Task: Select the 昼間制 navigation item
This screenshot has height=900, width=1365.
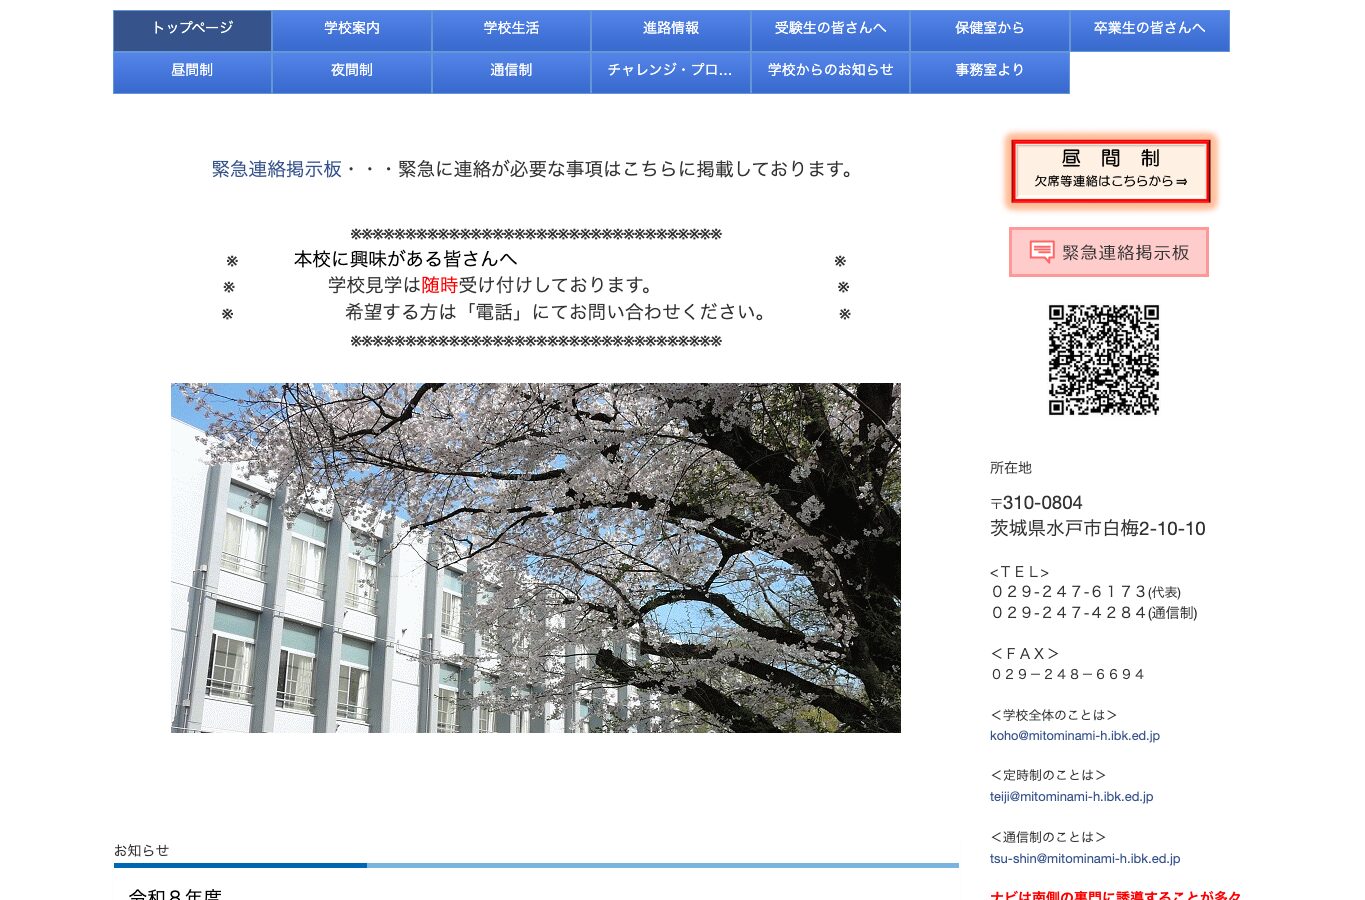Action: point(192,72)
